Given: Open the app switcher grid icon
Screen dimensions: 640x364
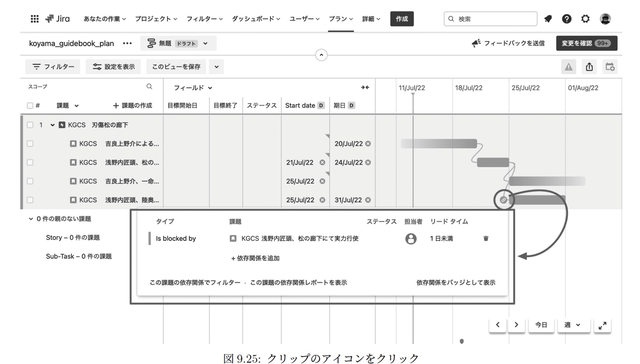Looking at the screenshot, I should (35, 19).
